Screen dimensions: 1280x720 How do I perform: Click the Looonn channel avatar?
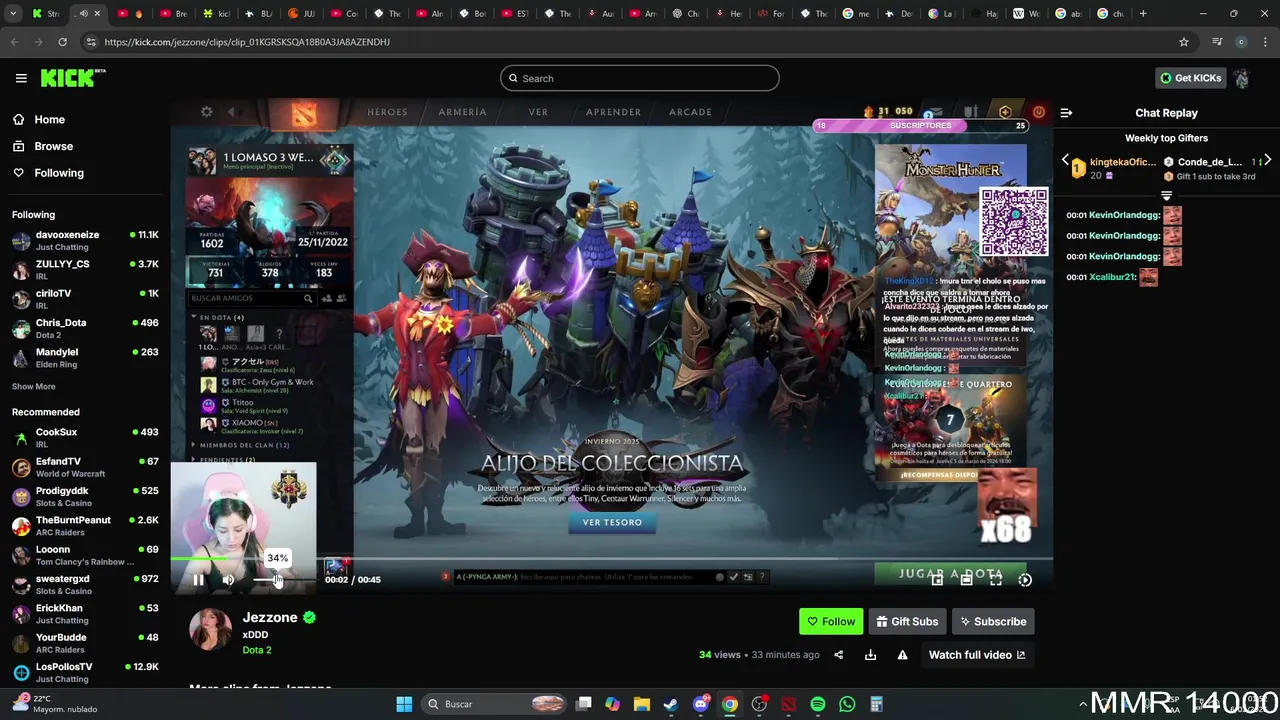pyautogui.click(x=21, y=555)
